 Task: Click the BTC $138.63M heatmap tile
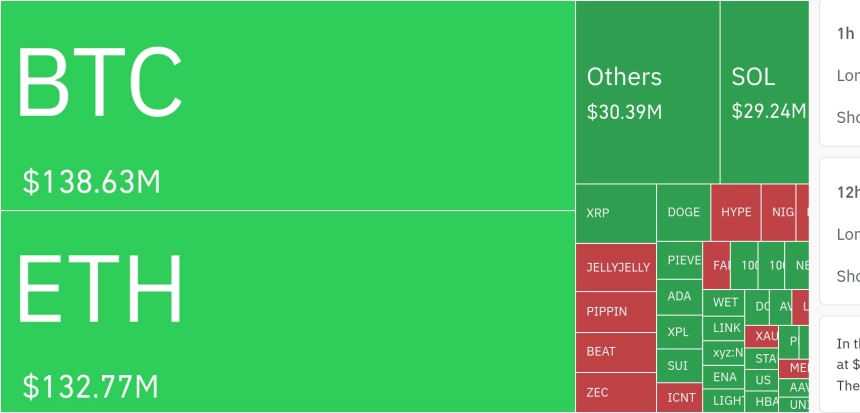click(x=288, y=105)
